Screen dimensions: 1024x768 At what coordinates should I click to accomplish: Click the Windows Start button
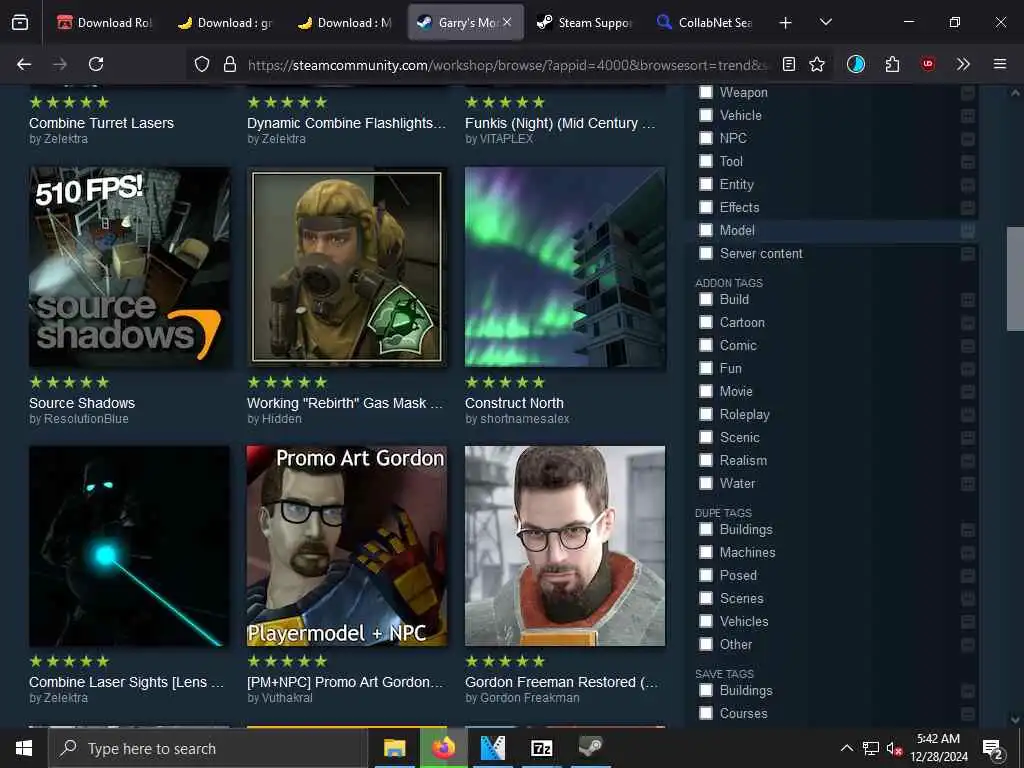tap(24, 748)
